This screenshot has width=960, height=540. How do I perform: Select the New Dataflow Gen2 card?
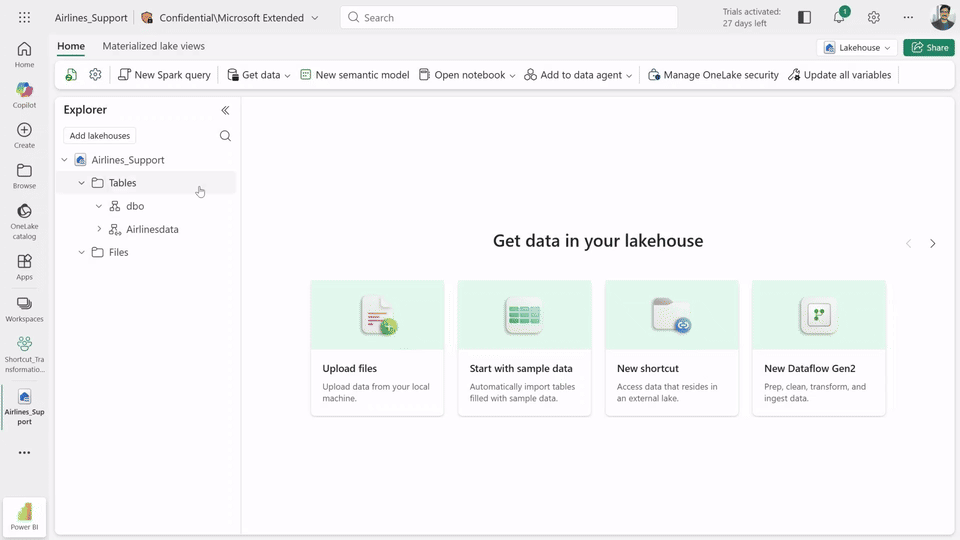819,348
